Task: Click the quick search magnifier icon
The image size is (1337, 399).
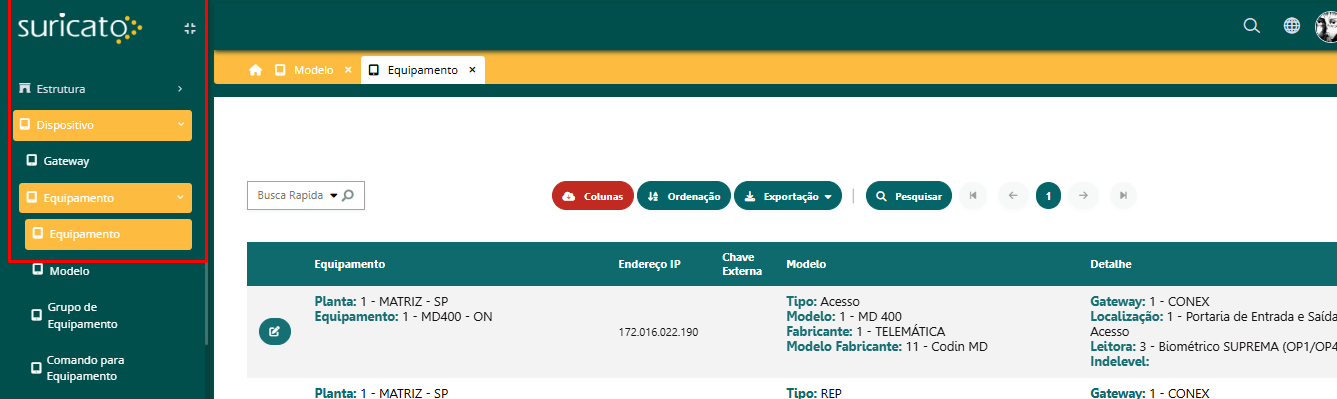Action: pos(348,196)
